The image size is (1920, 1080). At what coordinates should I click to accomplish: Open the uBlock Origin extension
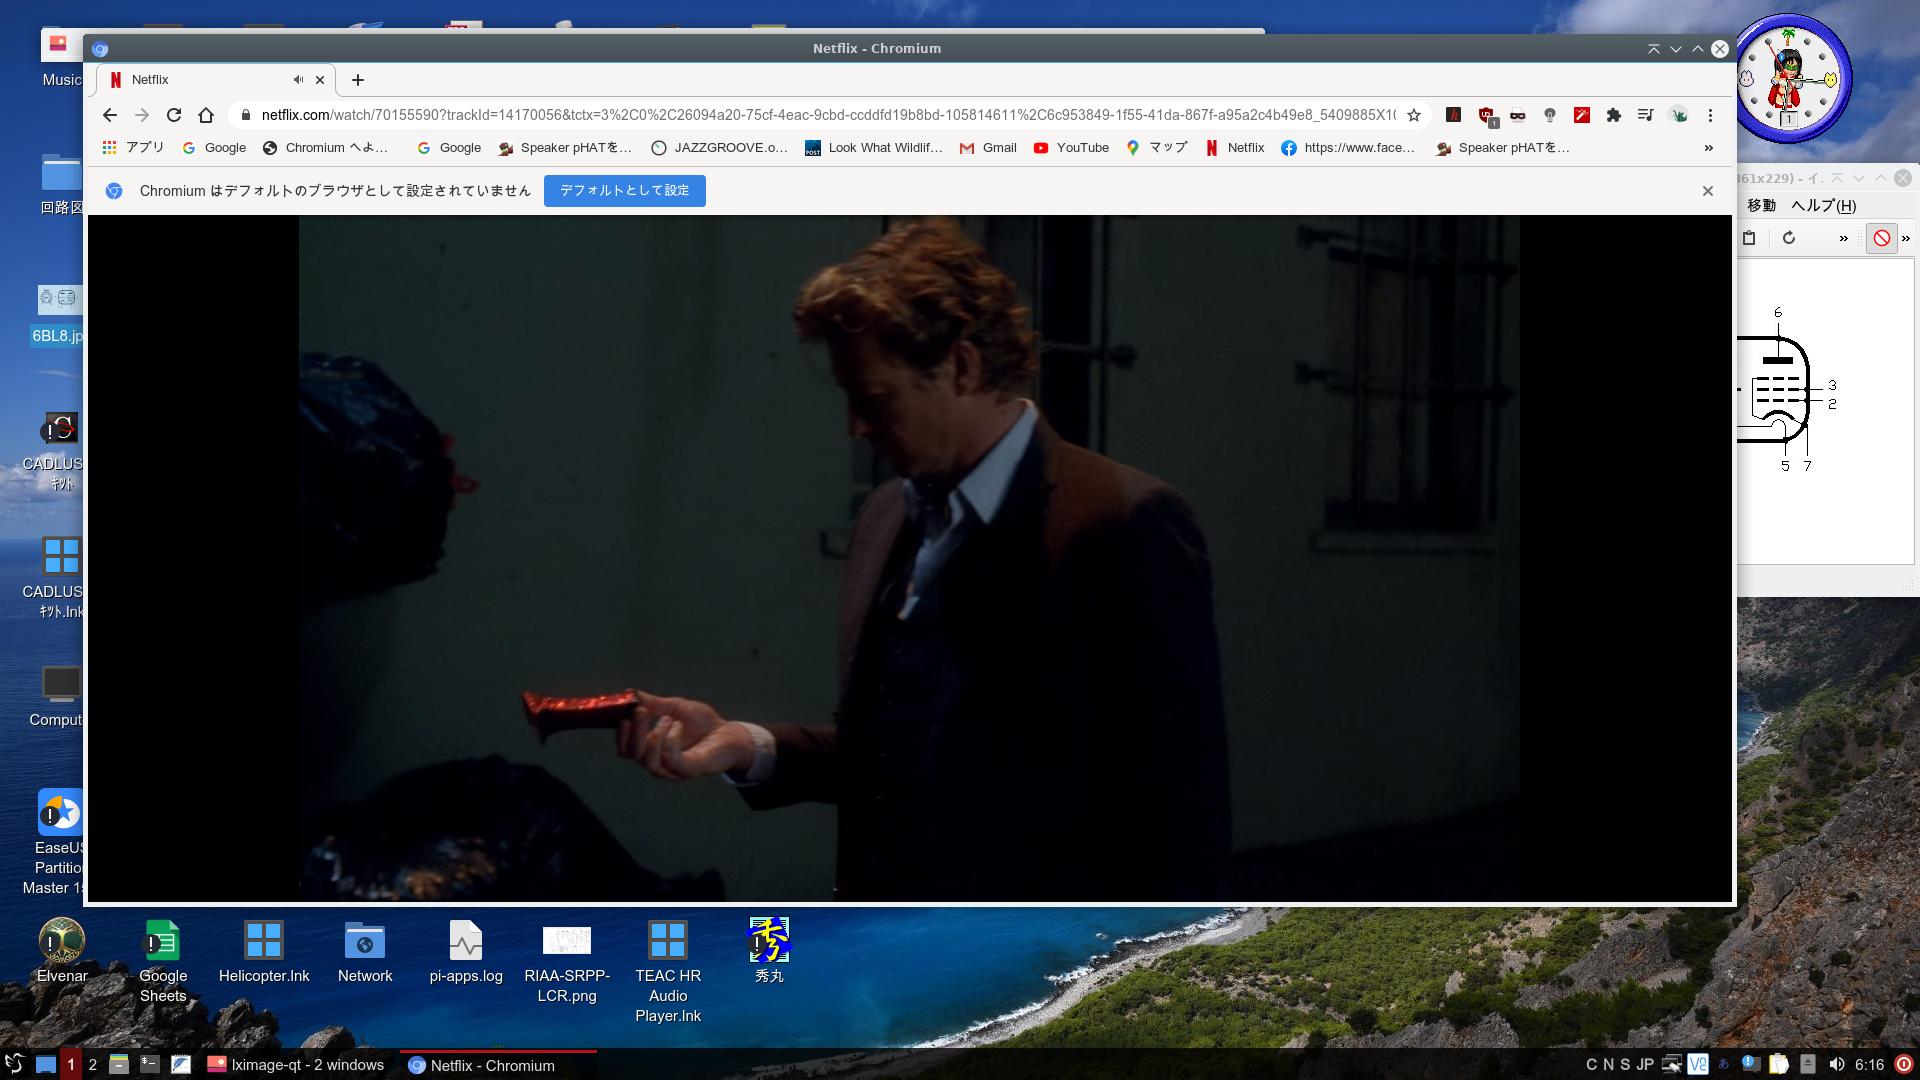coord(1485,114)
